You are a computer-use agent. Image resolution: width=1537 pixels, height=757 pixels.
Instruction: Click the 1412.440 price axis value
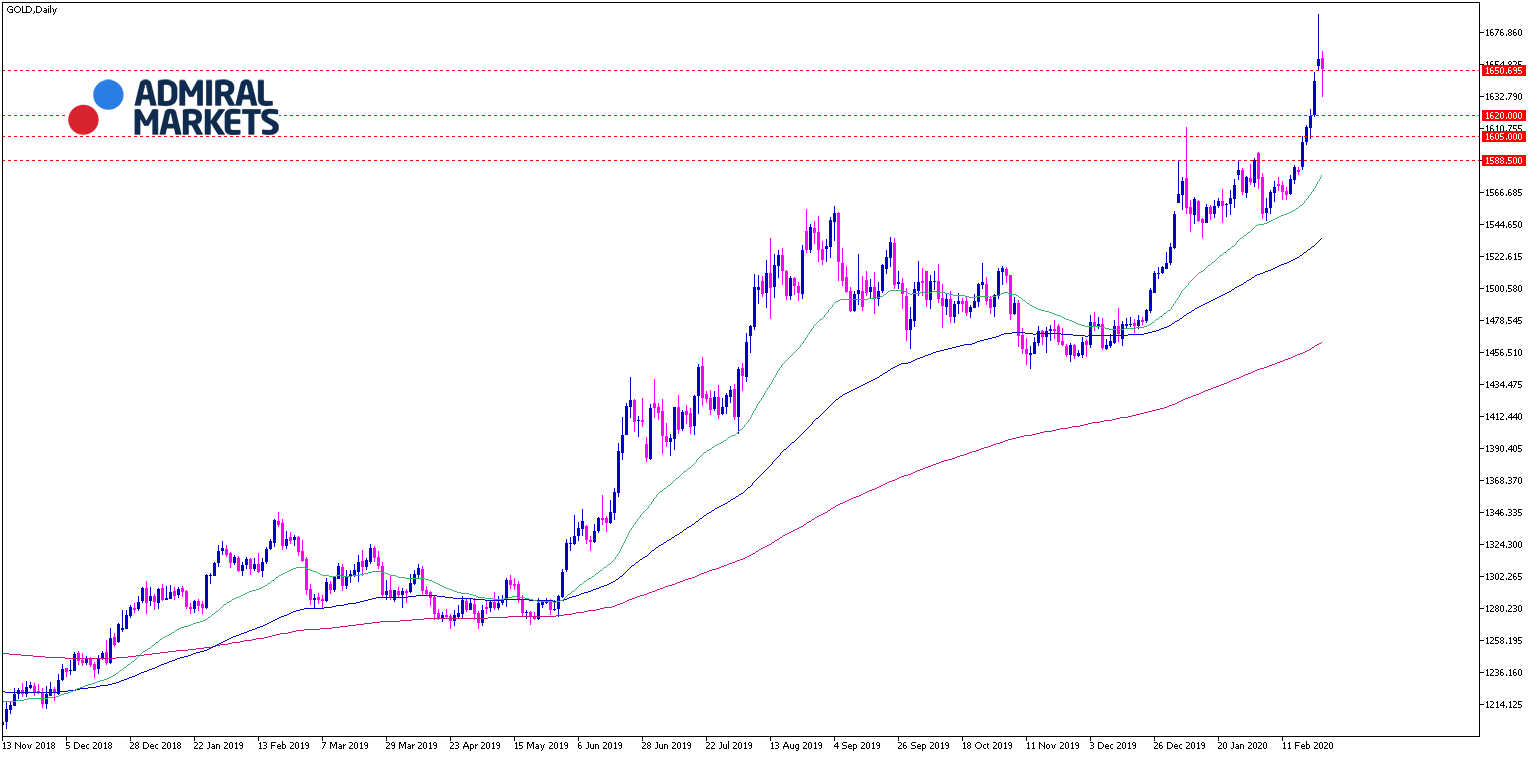point(1504,417)
